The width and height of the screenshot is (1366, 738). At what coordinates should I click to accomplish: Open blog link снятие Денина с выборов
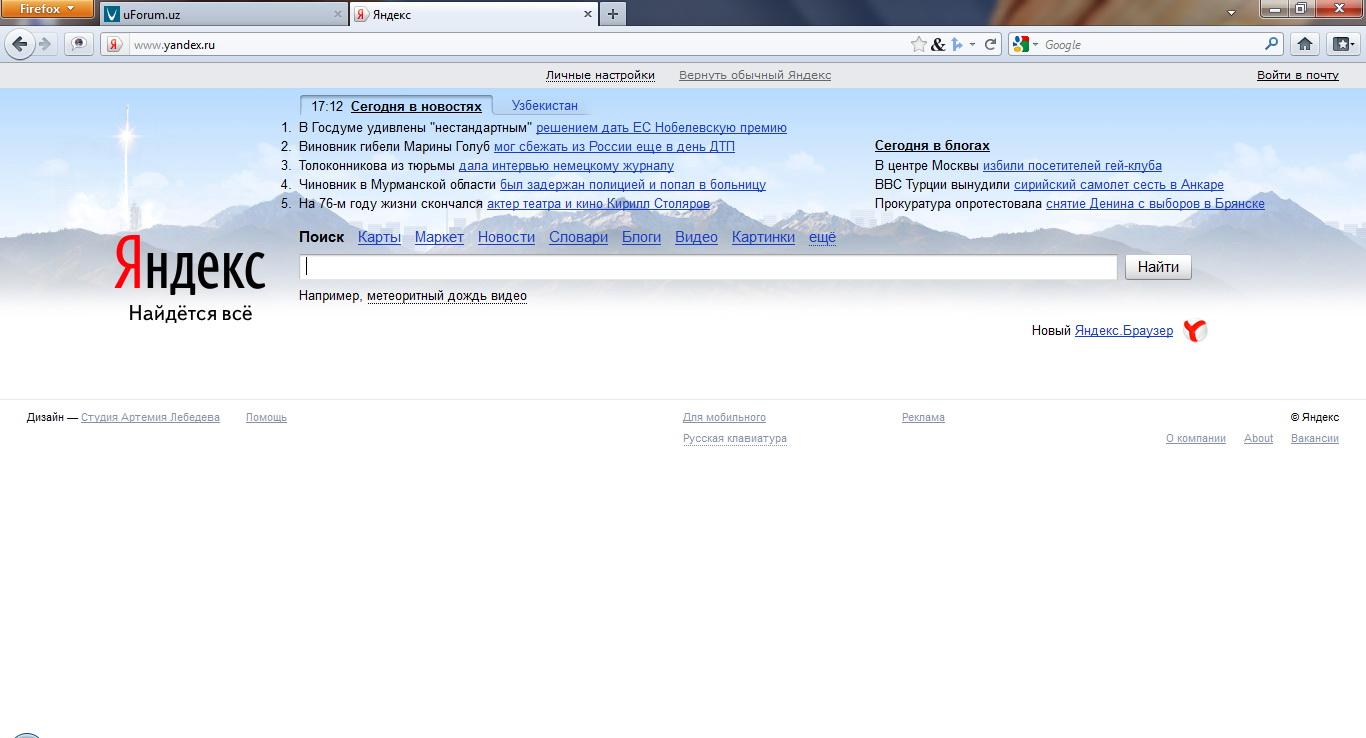pyautogui.click(x=1155, y=204)
